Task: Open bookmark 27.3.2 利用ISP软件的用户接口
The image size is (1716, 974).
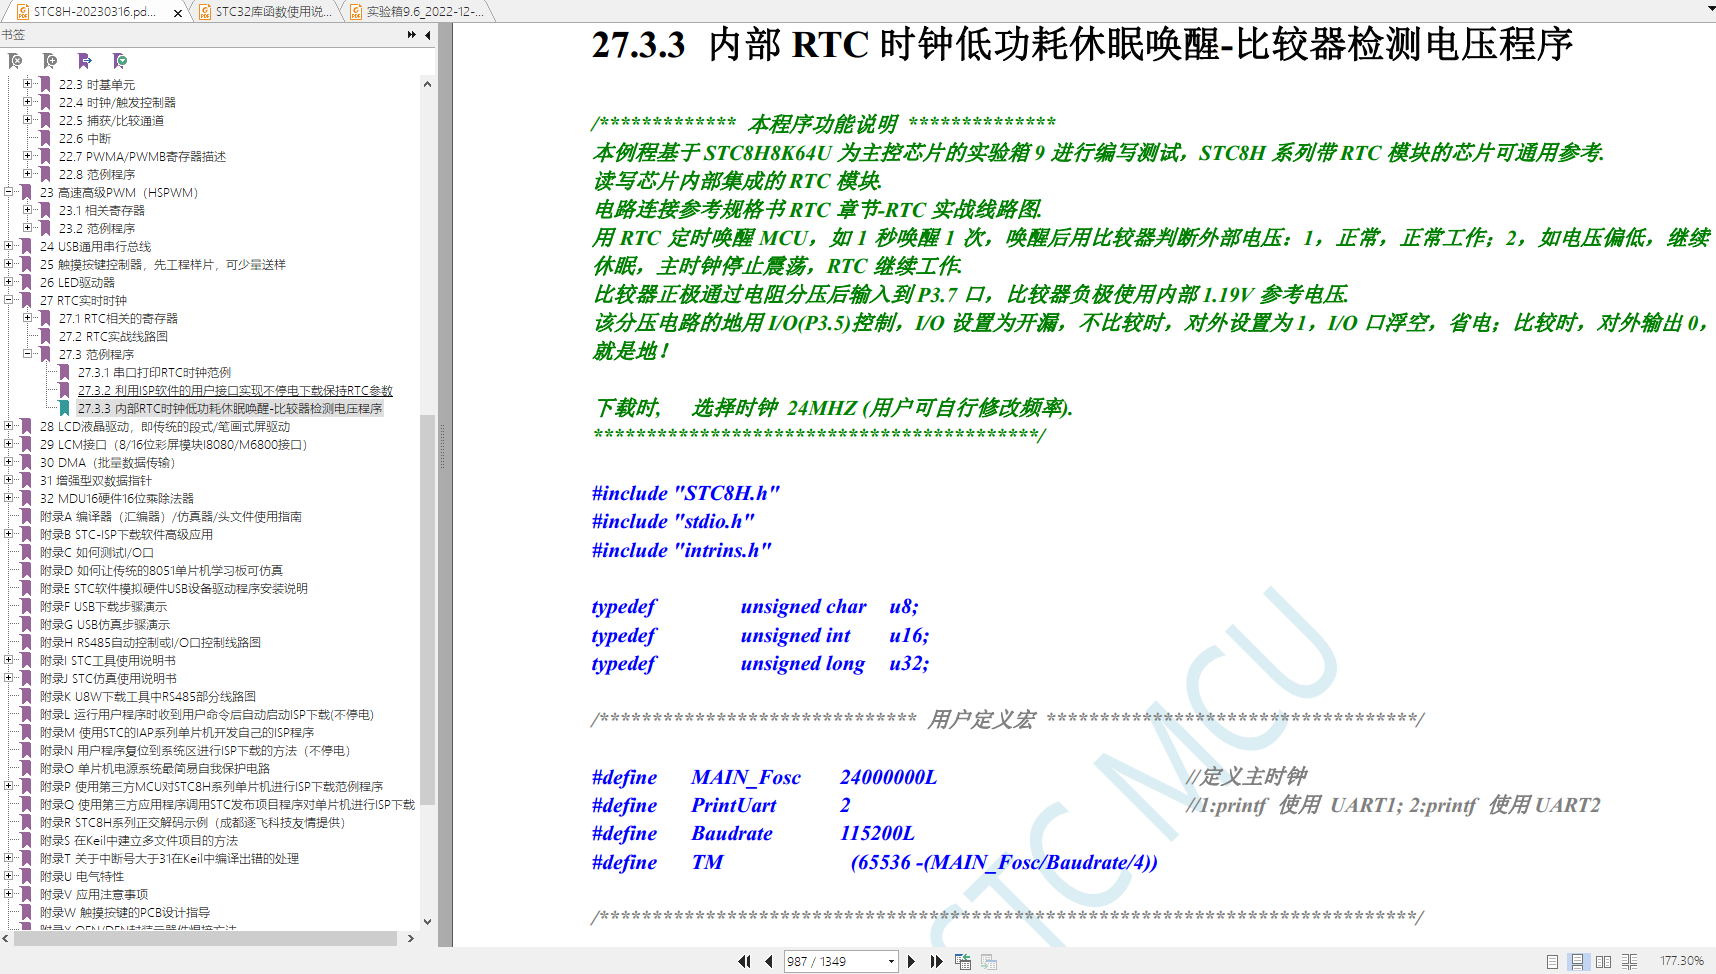Action: coord(235,390)
